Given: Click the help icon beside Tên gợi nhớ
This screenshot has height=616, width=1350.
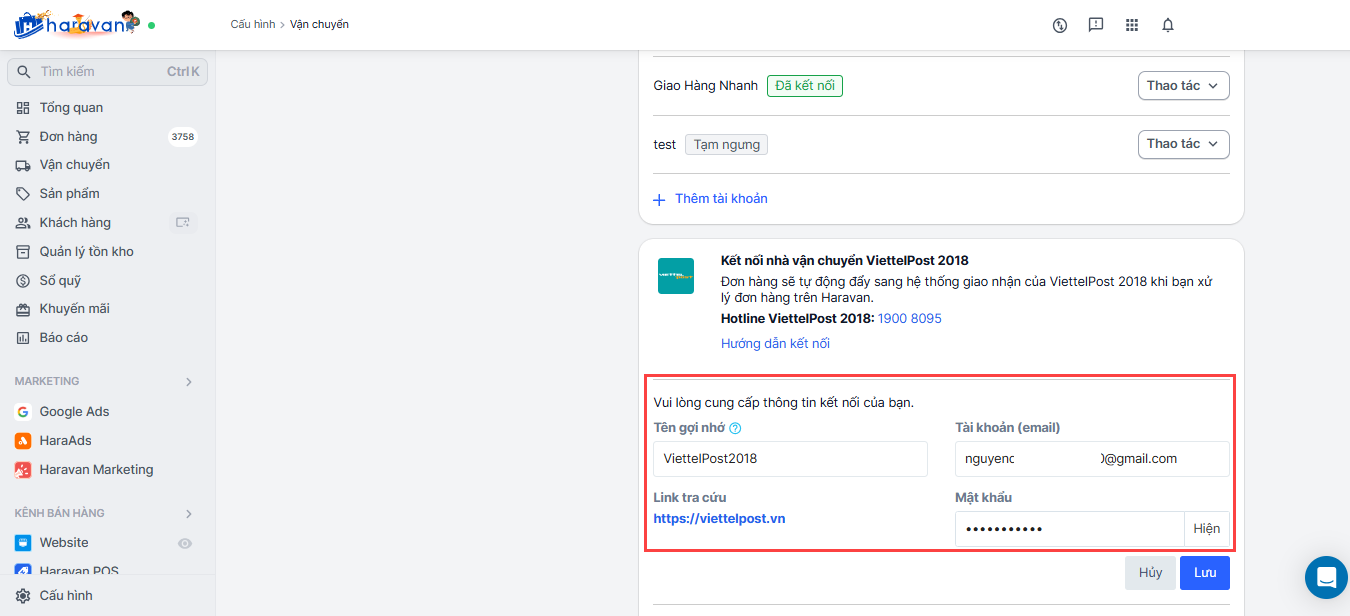Looking at the screenshot, I should pos(735,428).
